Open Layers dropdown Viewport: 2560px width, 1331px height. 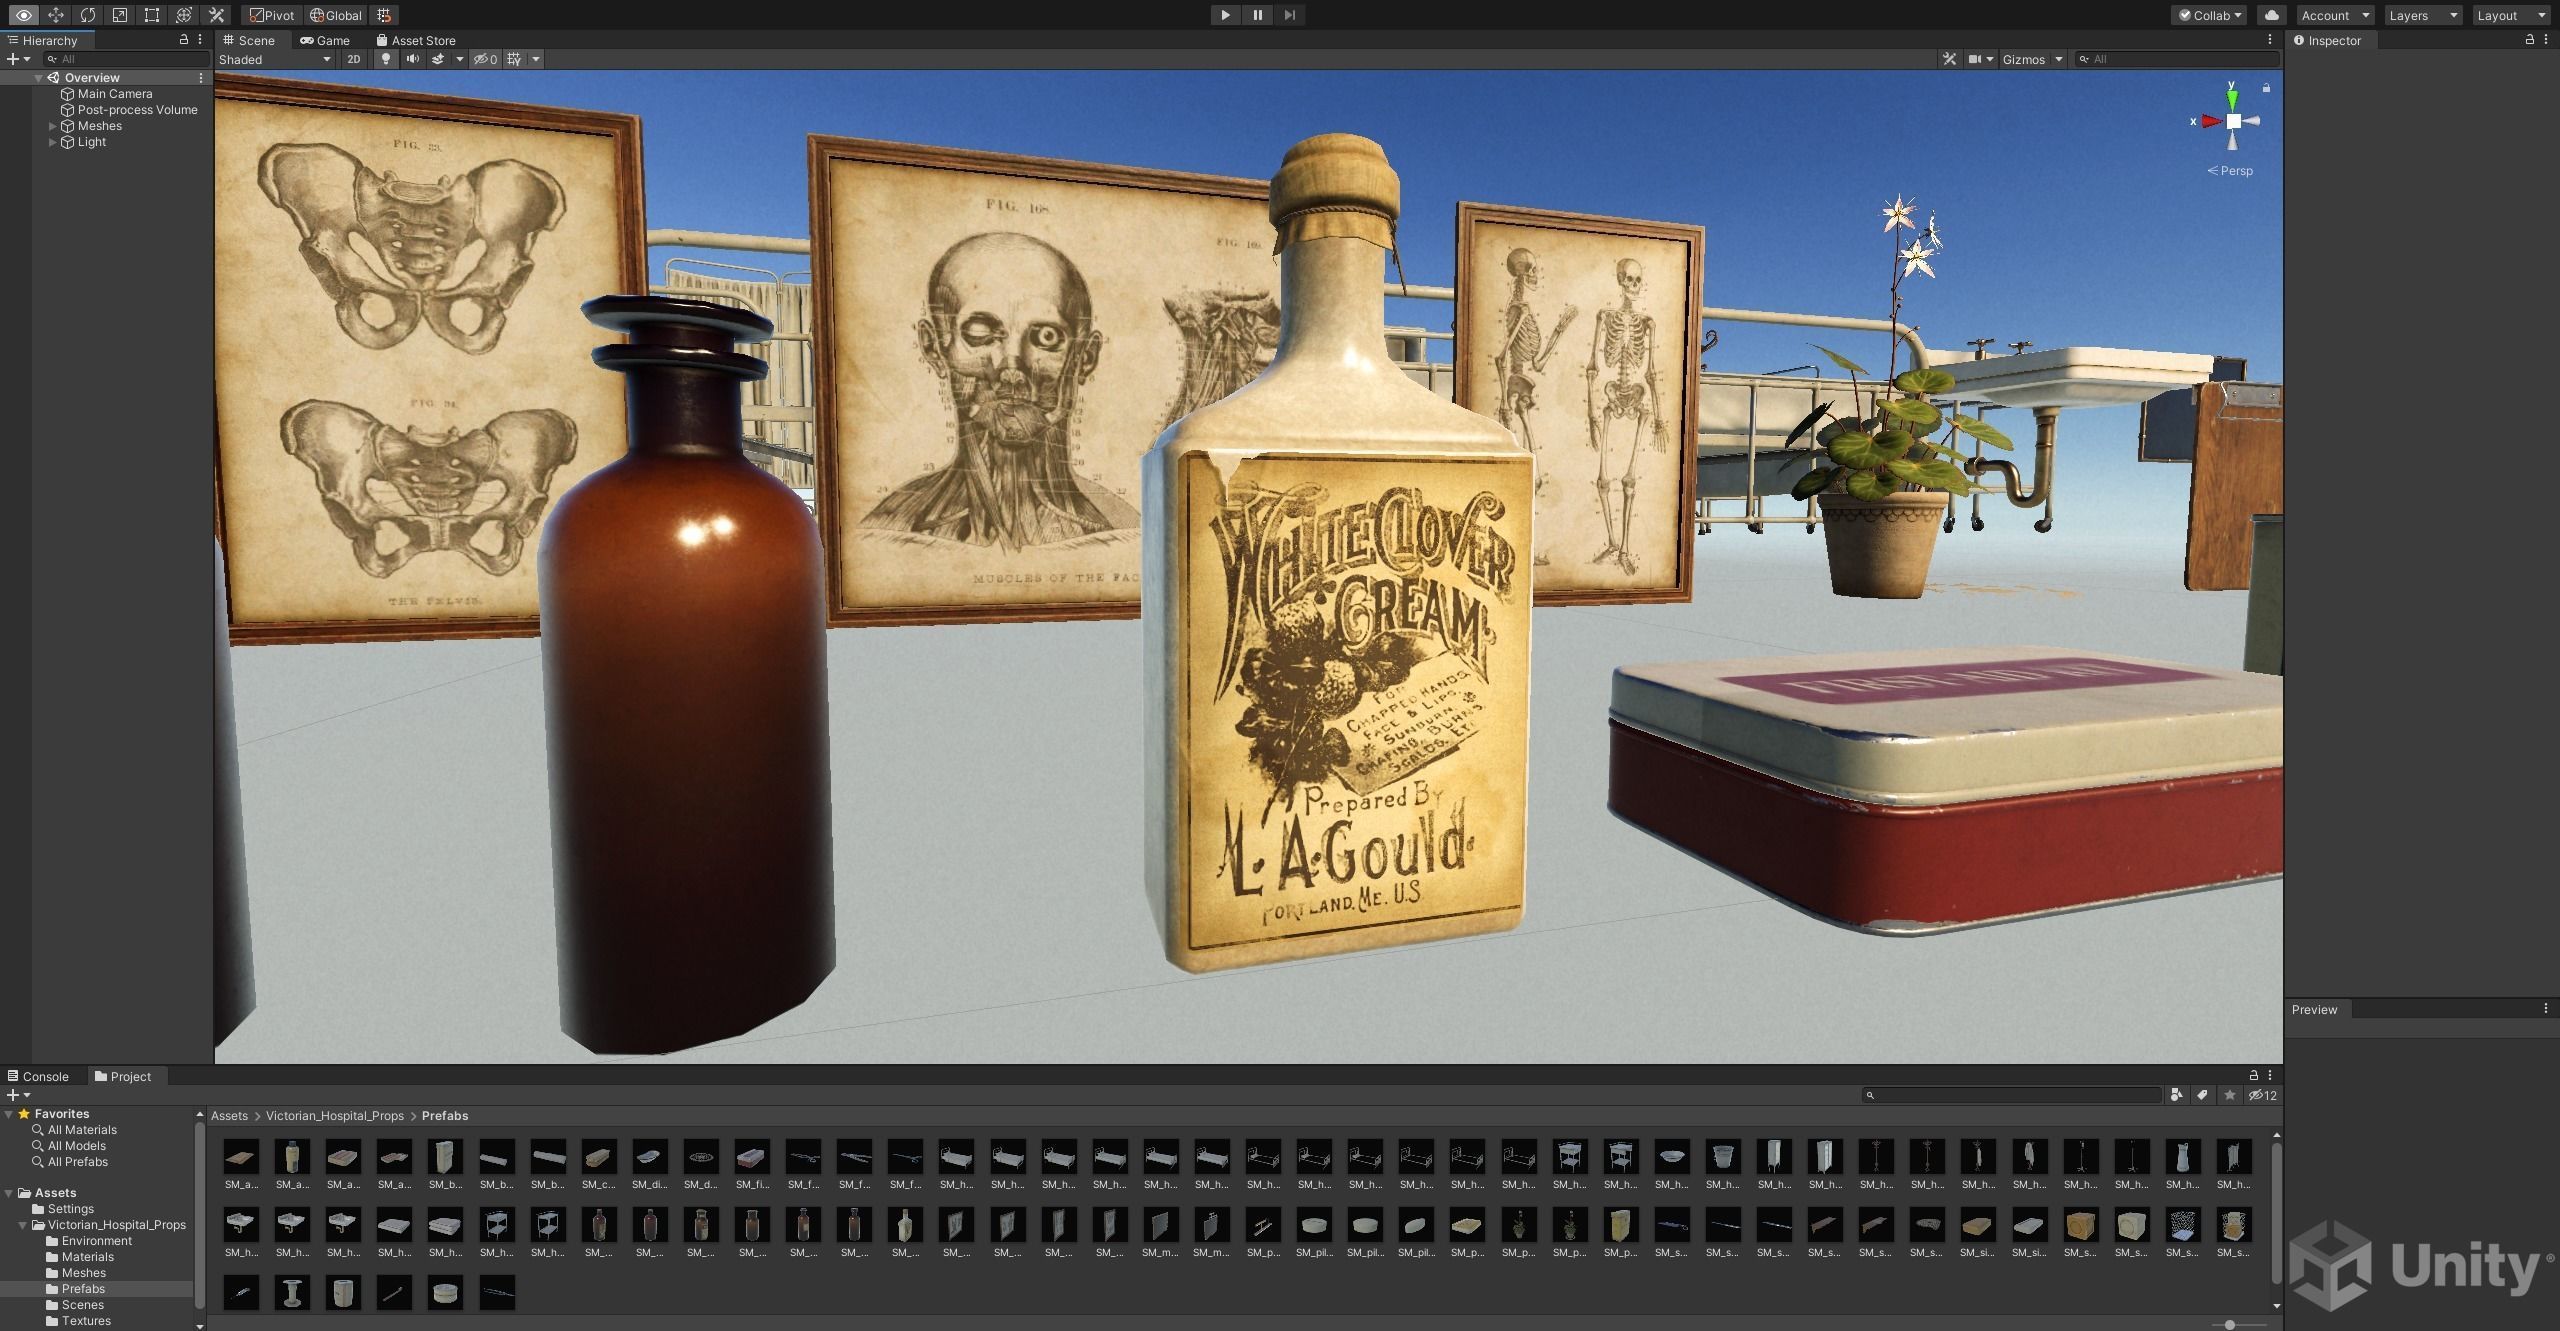[x=2422, y=15]
